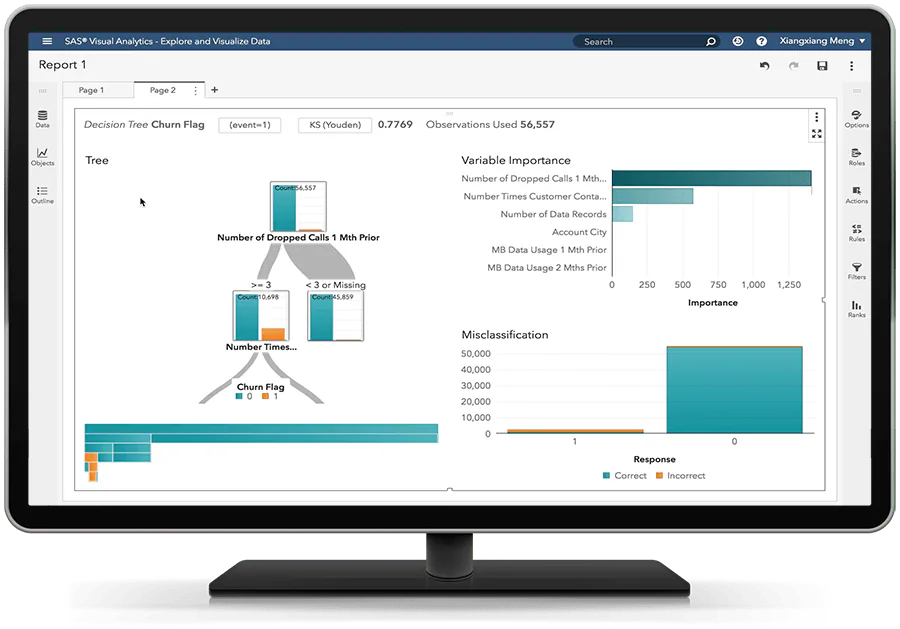Click the KS (Youden) button
Viewport: 900px width, 629px height.
(335, 125)
